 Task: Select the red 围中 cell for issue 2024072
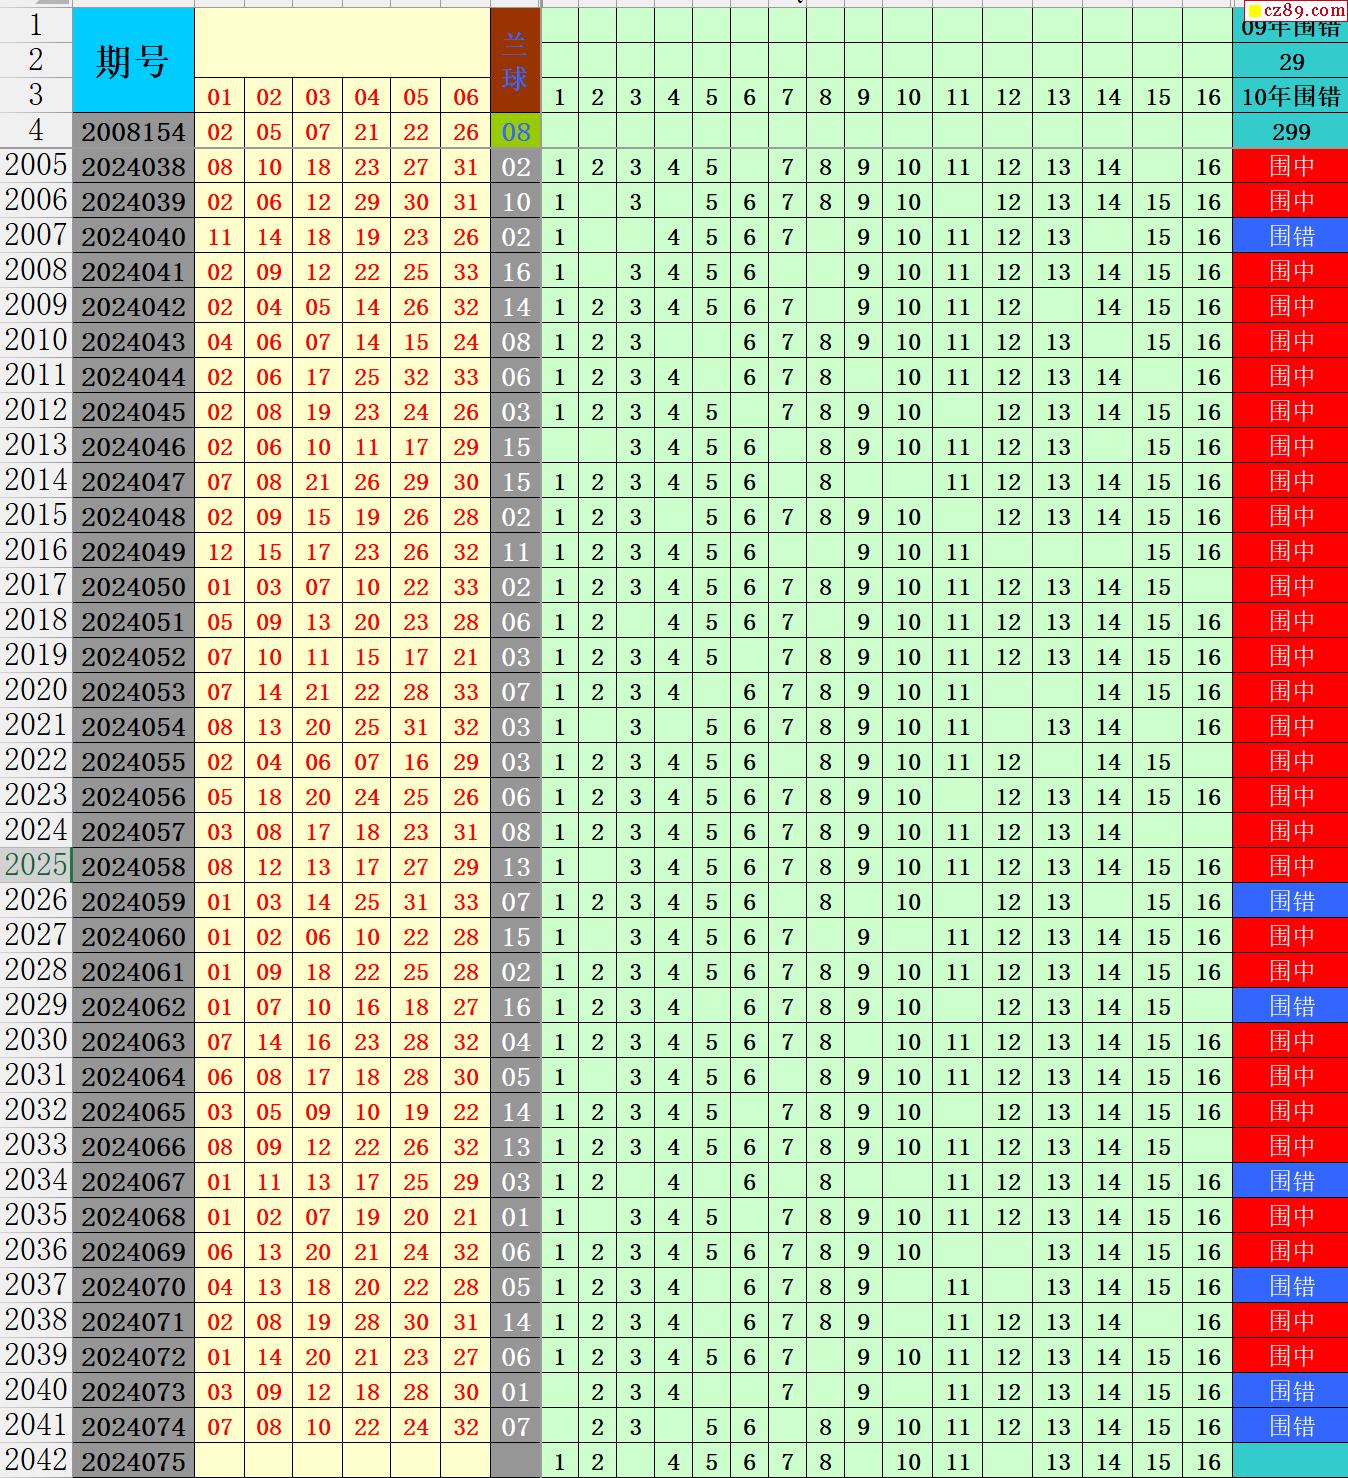tap(1291, 1356)
